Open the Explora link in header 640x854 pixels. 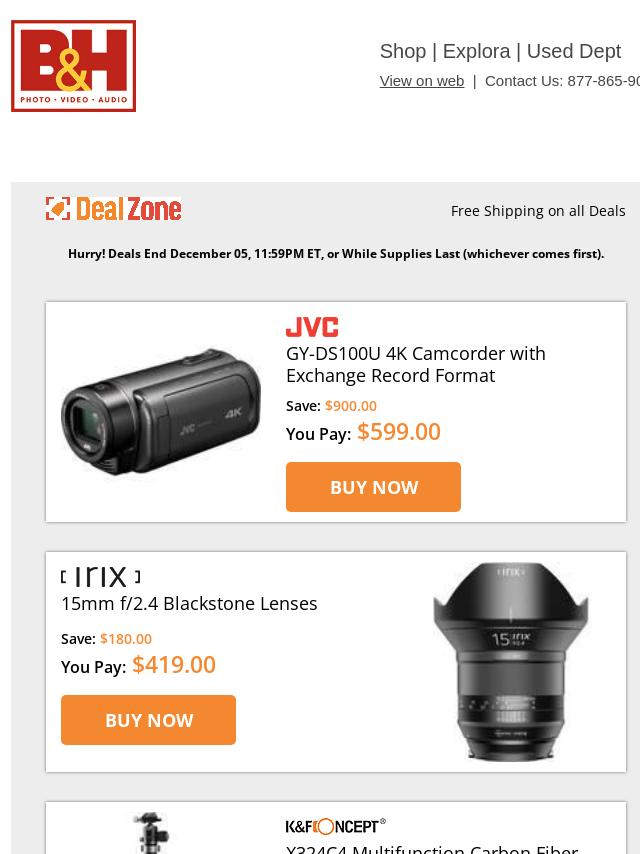477,51
